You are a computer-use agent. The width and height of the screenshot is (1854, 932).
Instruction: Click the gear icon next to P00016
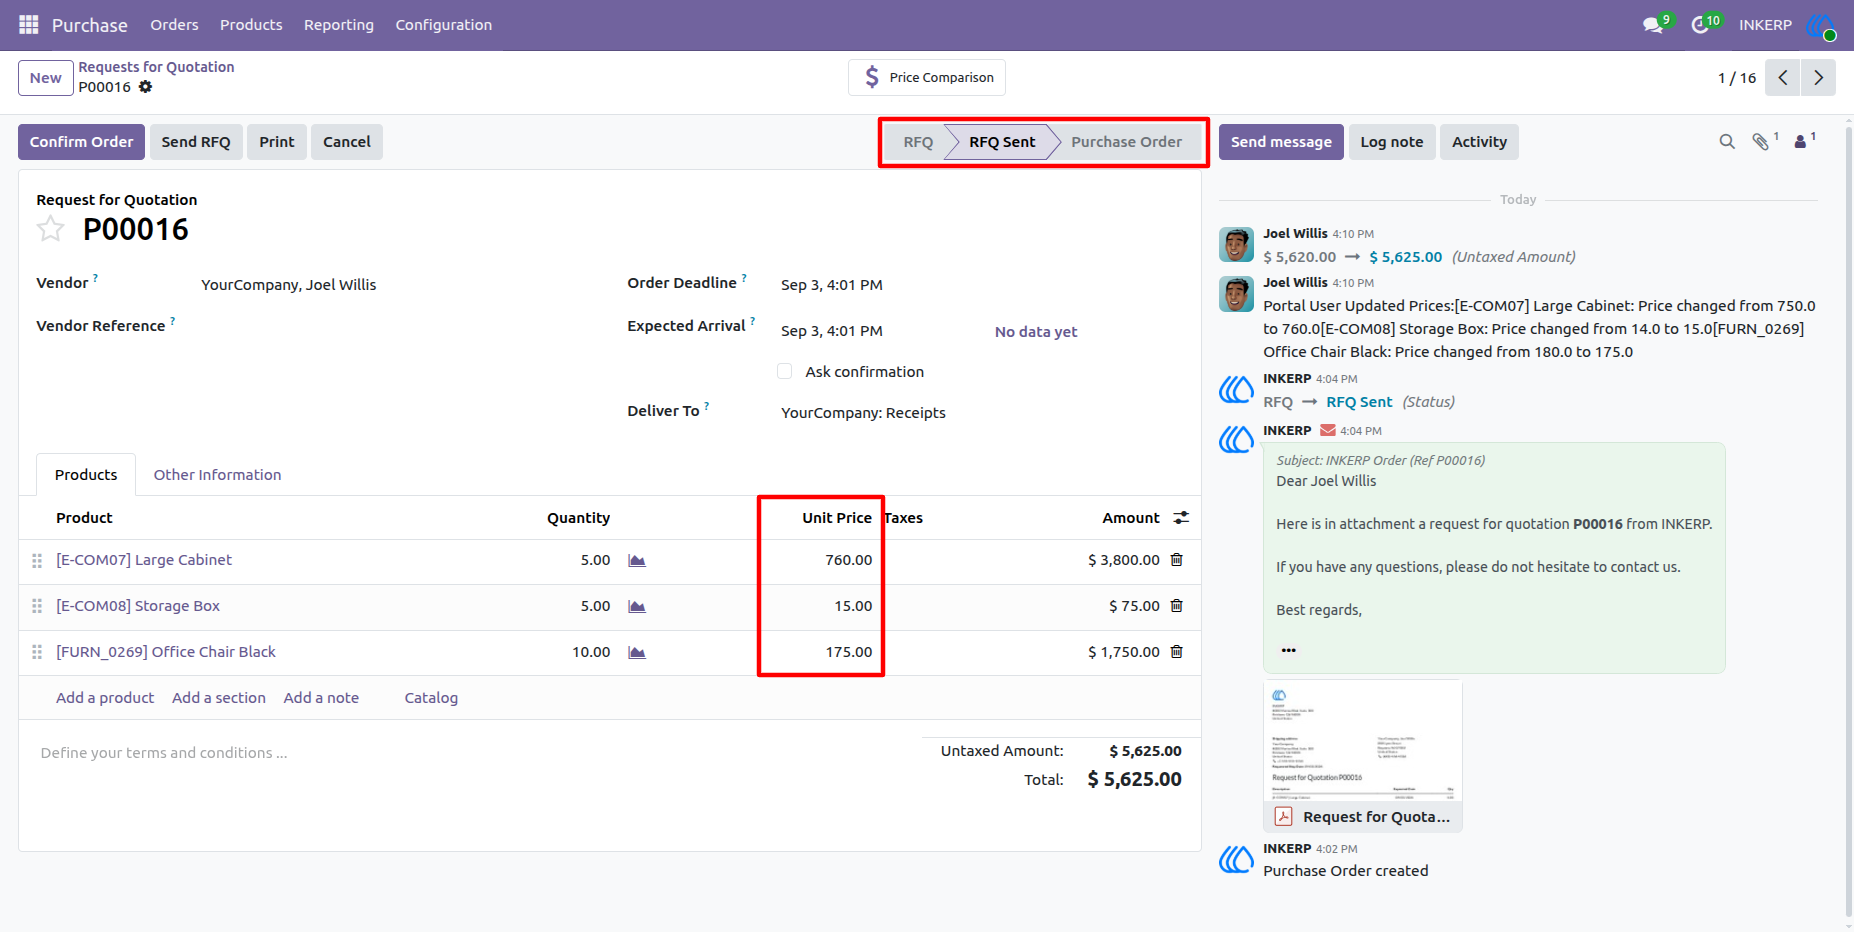146,87
